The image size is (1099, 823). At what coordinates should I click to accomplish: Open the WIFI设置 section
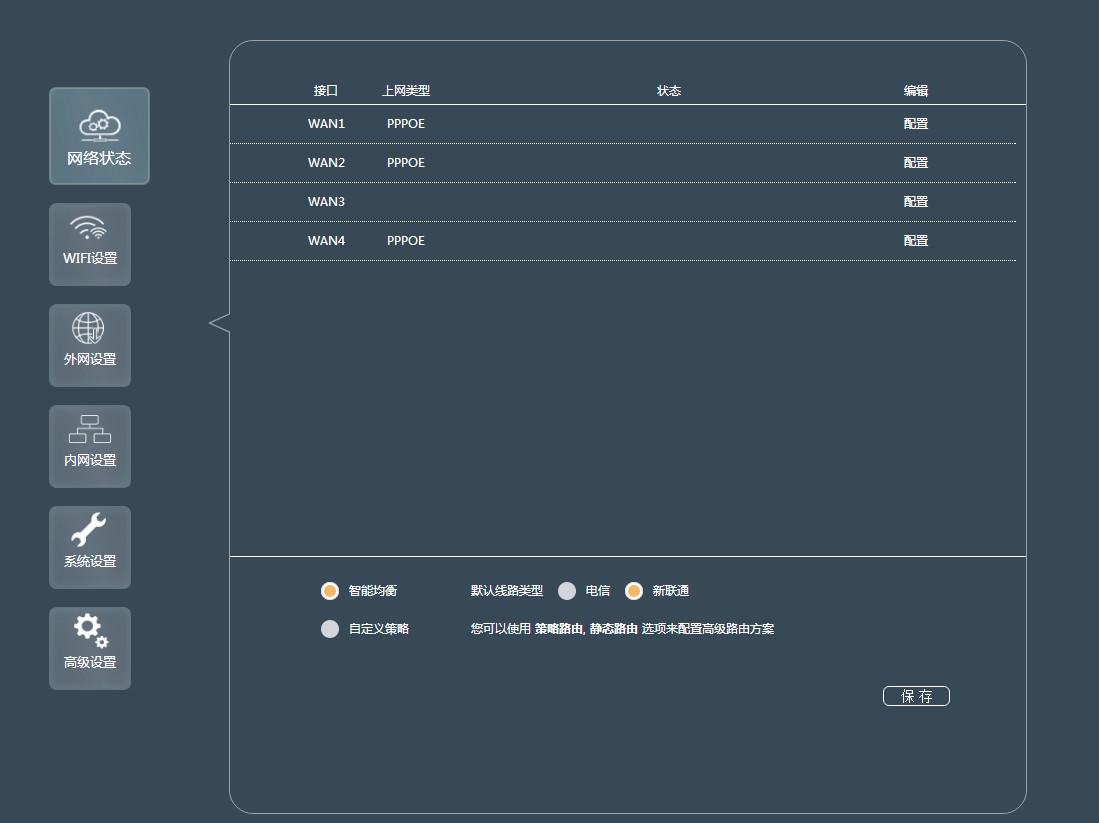coord(89,244)
